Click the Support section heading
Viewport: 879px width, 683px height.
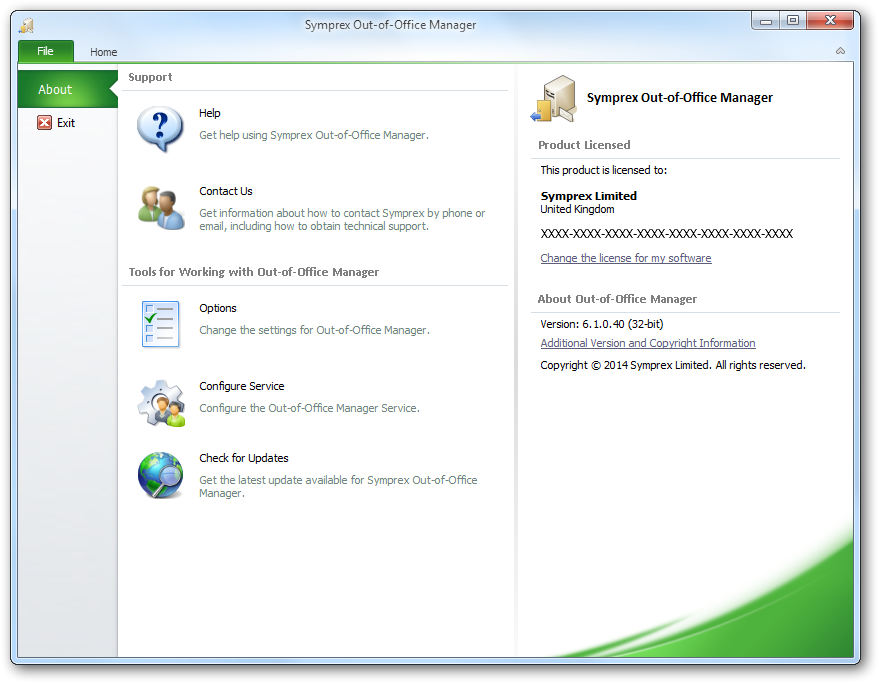pyautogui.click(x=150, y=77)
